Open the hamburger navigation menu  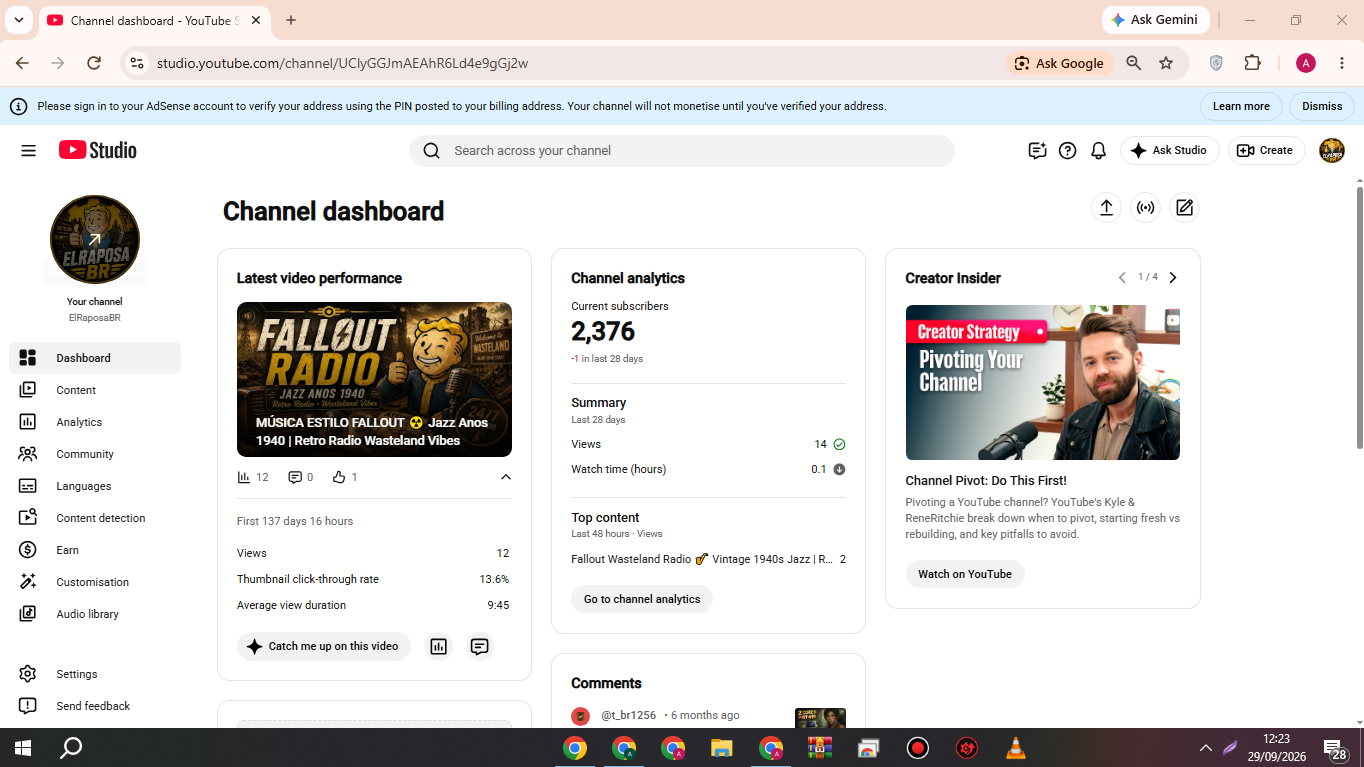pyautogui.click(x=28, y=151)
